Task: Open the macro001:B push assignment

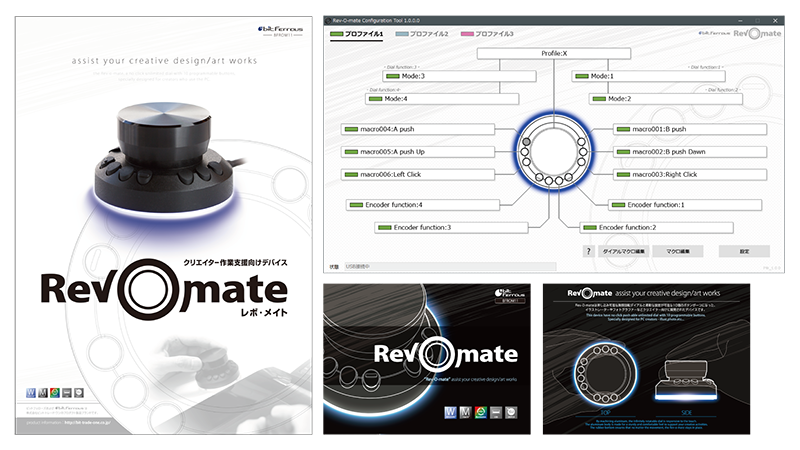Action: [690, 129]
